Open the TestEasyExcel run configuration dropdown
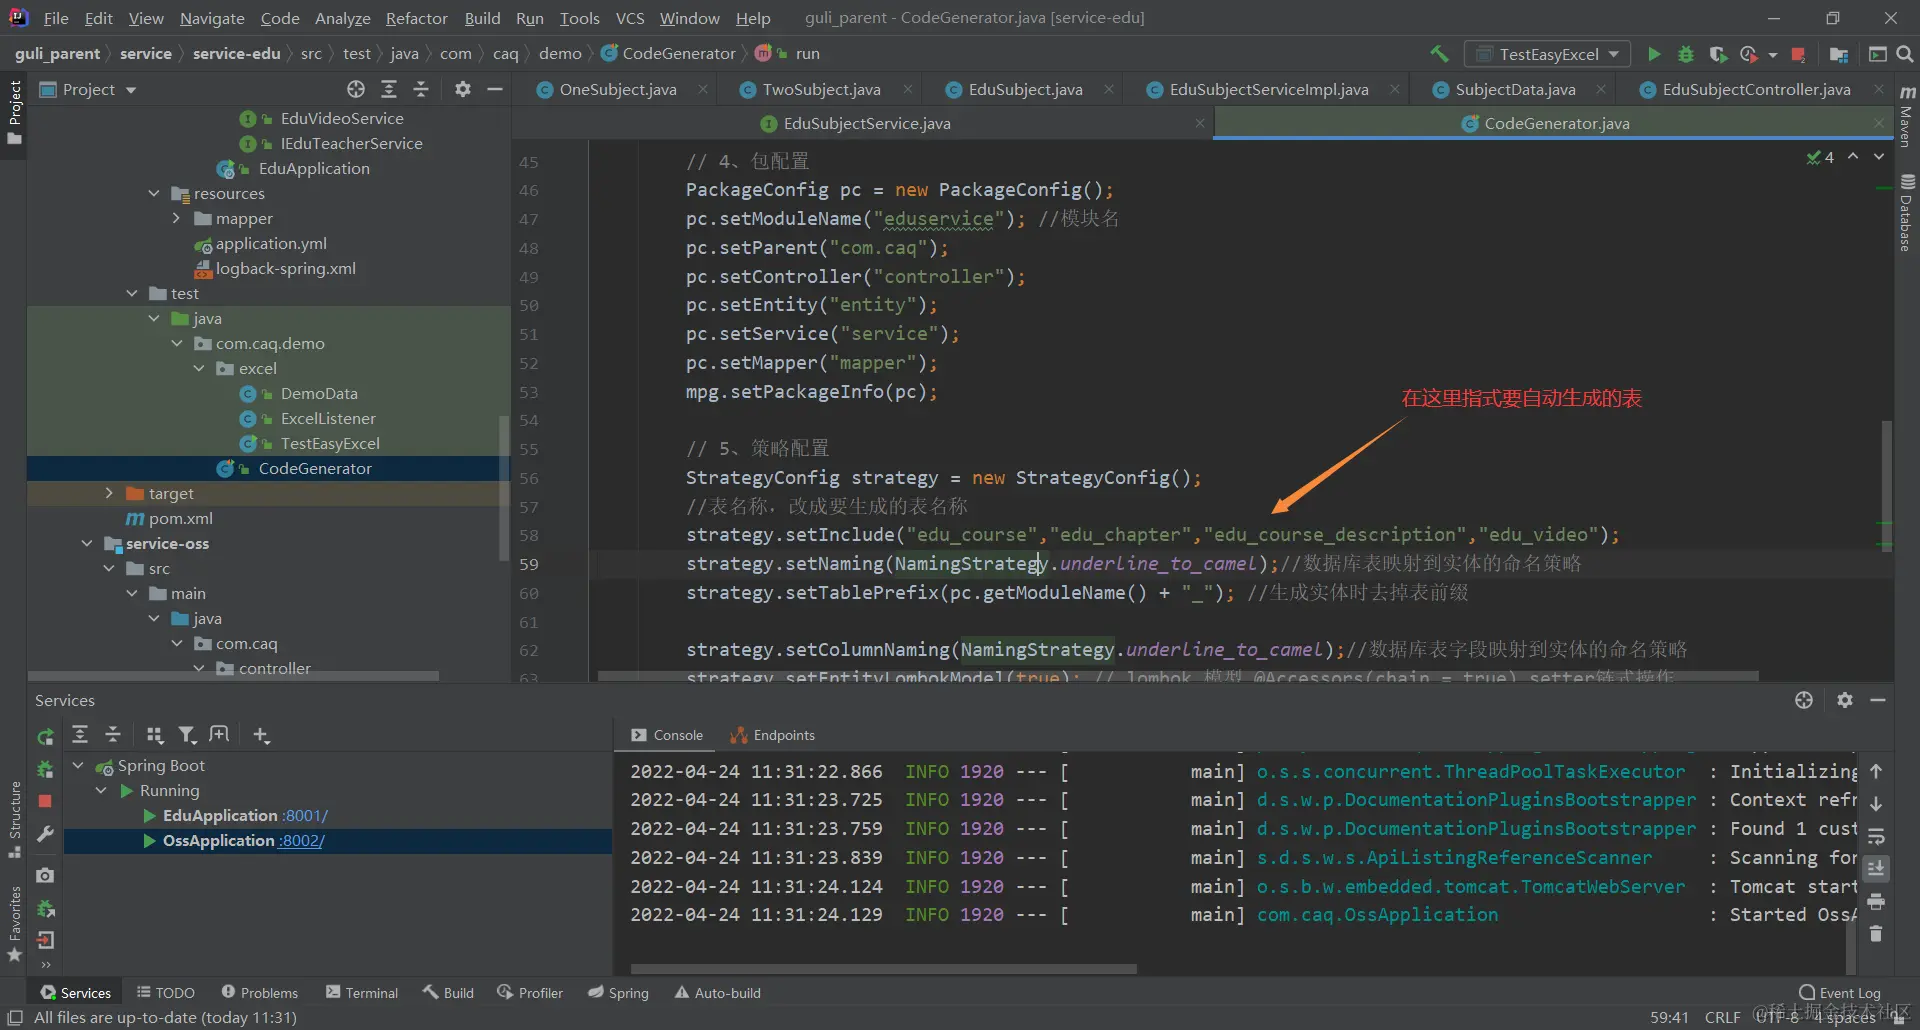The image size is (1920, 1030). 1547,54
